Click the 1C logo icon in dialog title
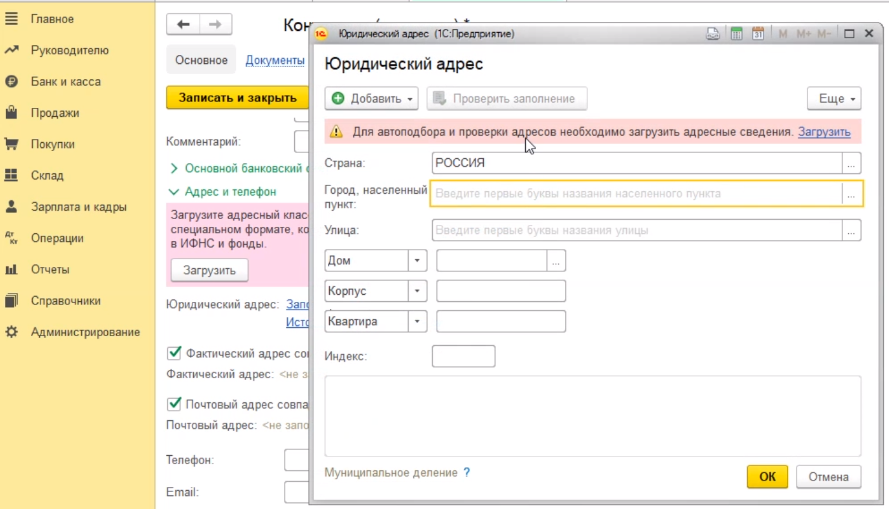The height and width of the screenshot is (509, 889). [321, 34]
